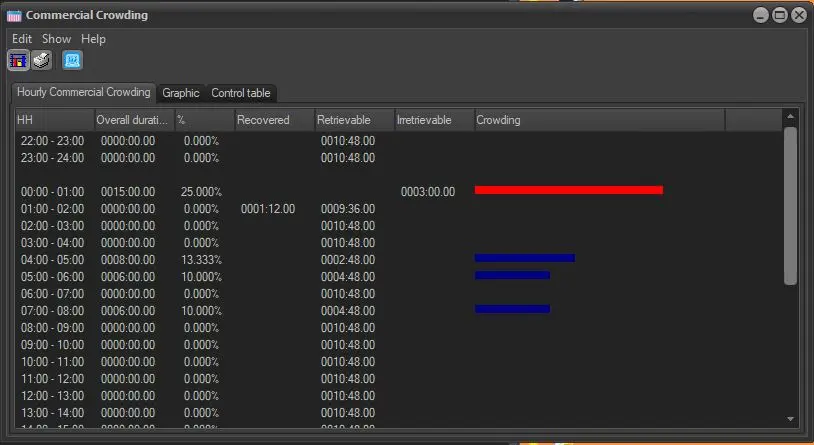Click the printer icon in toolbar
This screenshot has height=445, width=814.
coord(41,60)
